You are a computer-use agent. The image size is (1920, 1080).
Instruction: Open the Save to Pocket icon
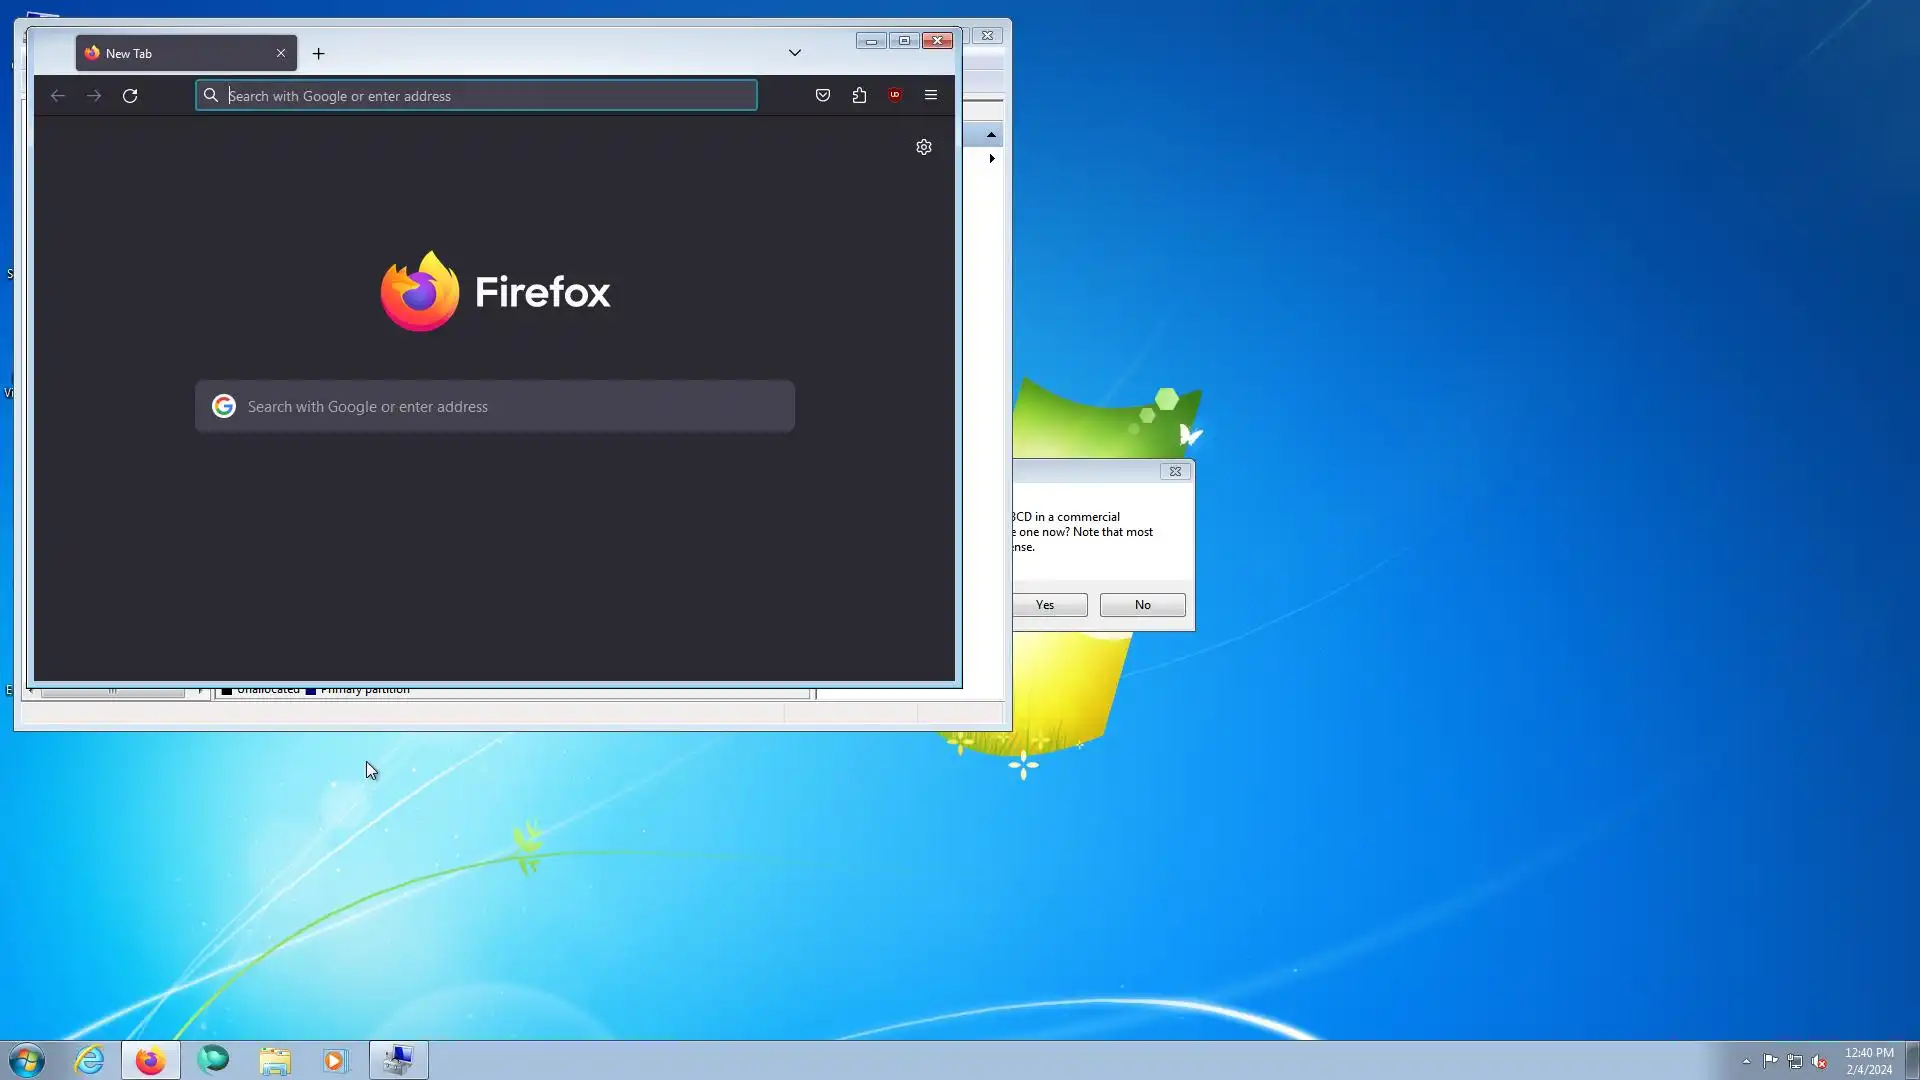coord(823,96)
